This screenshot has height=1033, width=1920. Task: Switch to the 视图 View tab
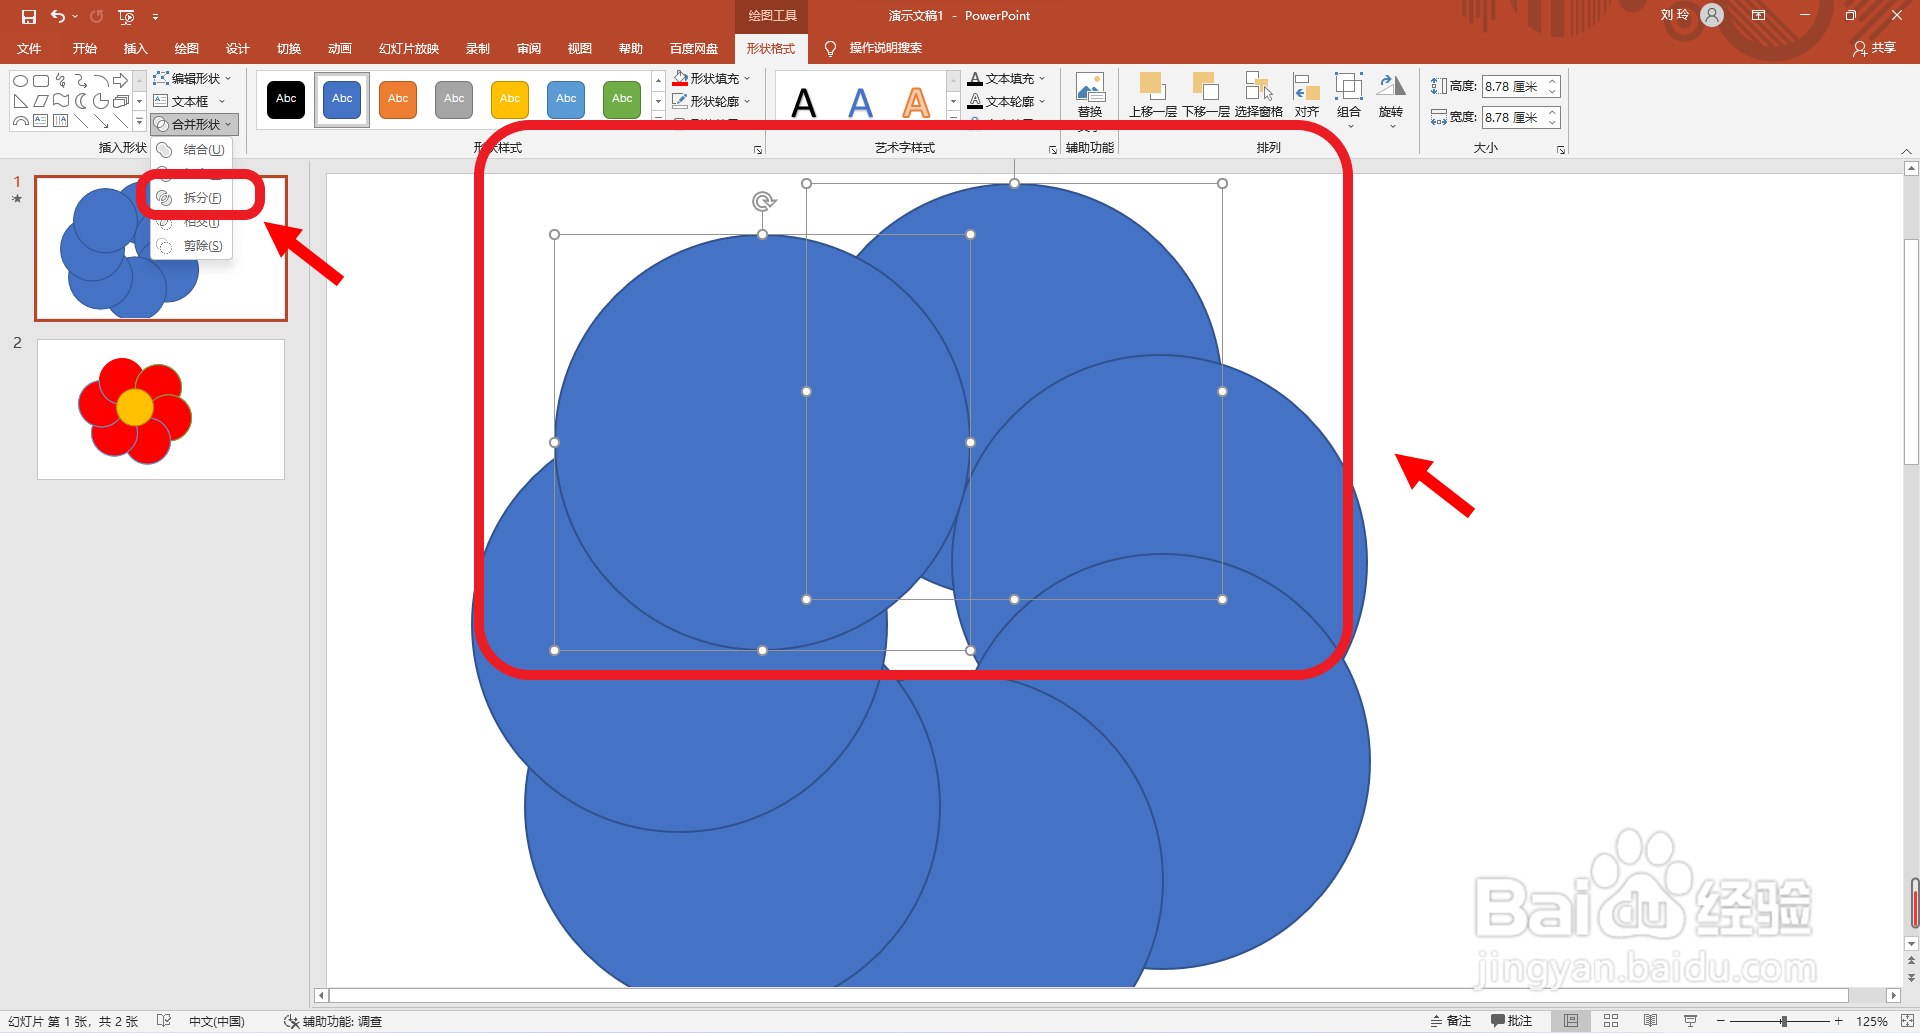pyautogui.click(x=579, y=48)
